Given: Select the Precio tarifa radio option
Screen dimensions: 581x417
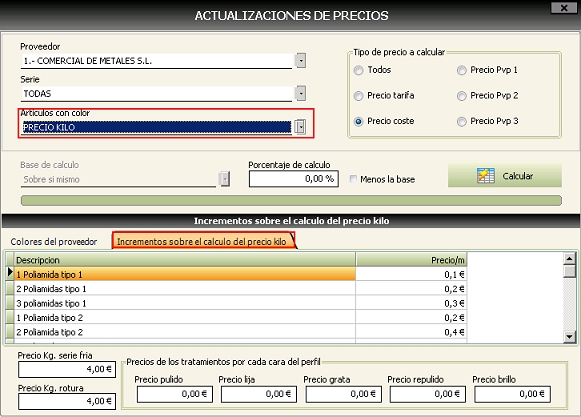Looking at the screenshot, I should [x=358, y=96].
